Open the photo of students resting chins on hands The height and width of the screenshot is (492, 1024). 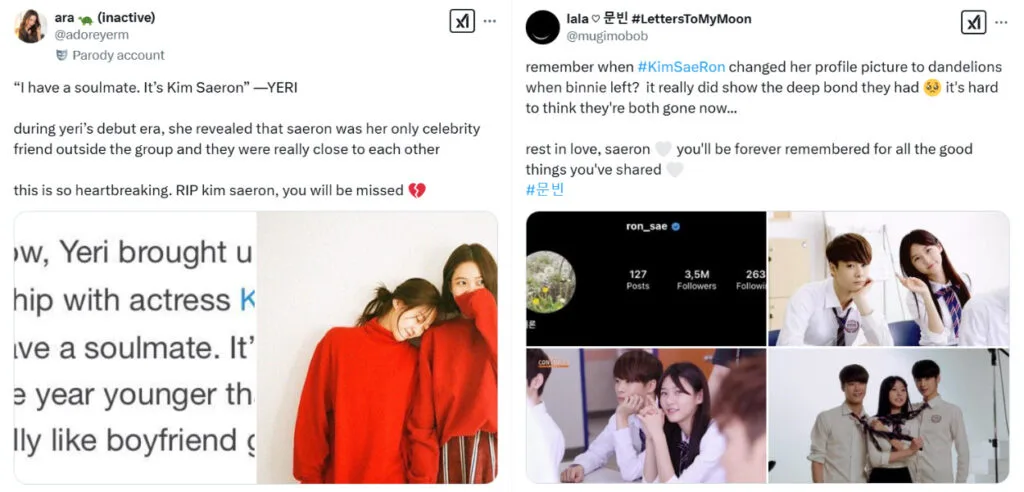coord(646,416)
